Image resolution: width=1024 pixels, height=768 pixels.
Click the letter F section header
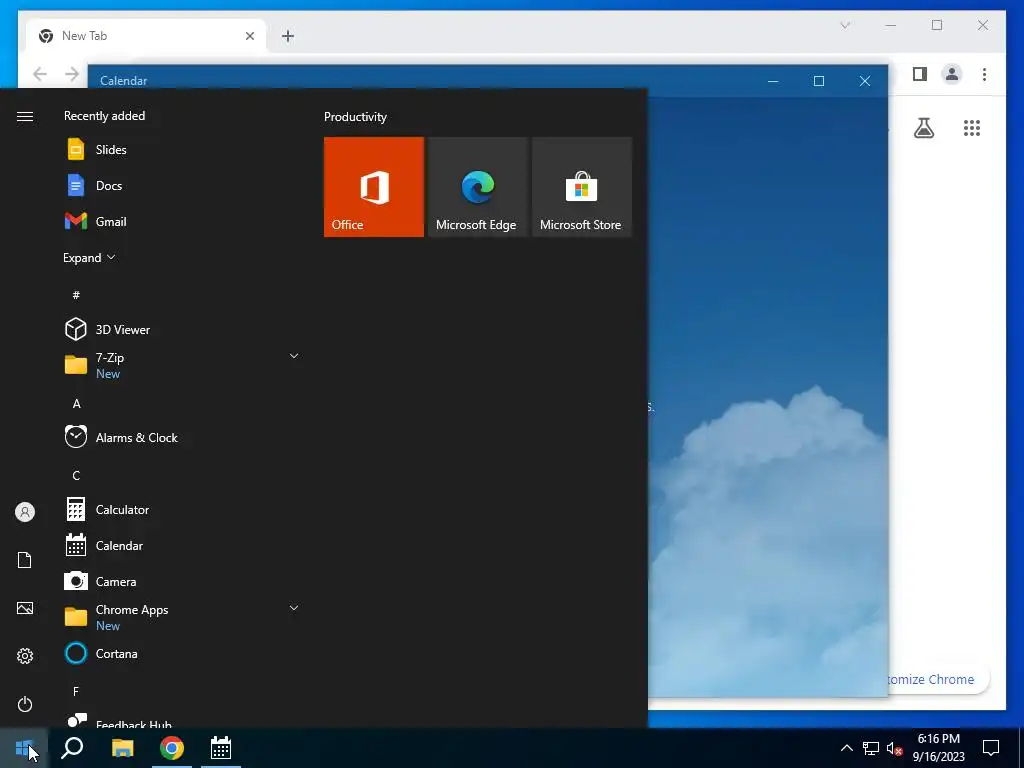[76, 691]
